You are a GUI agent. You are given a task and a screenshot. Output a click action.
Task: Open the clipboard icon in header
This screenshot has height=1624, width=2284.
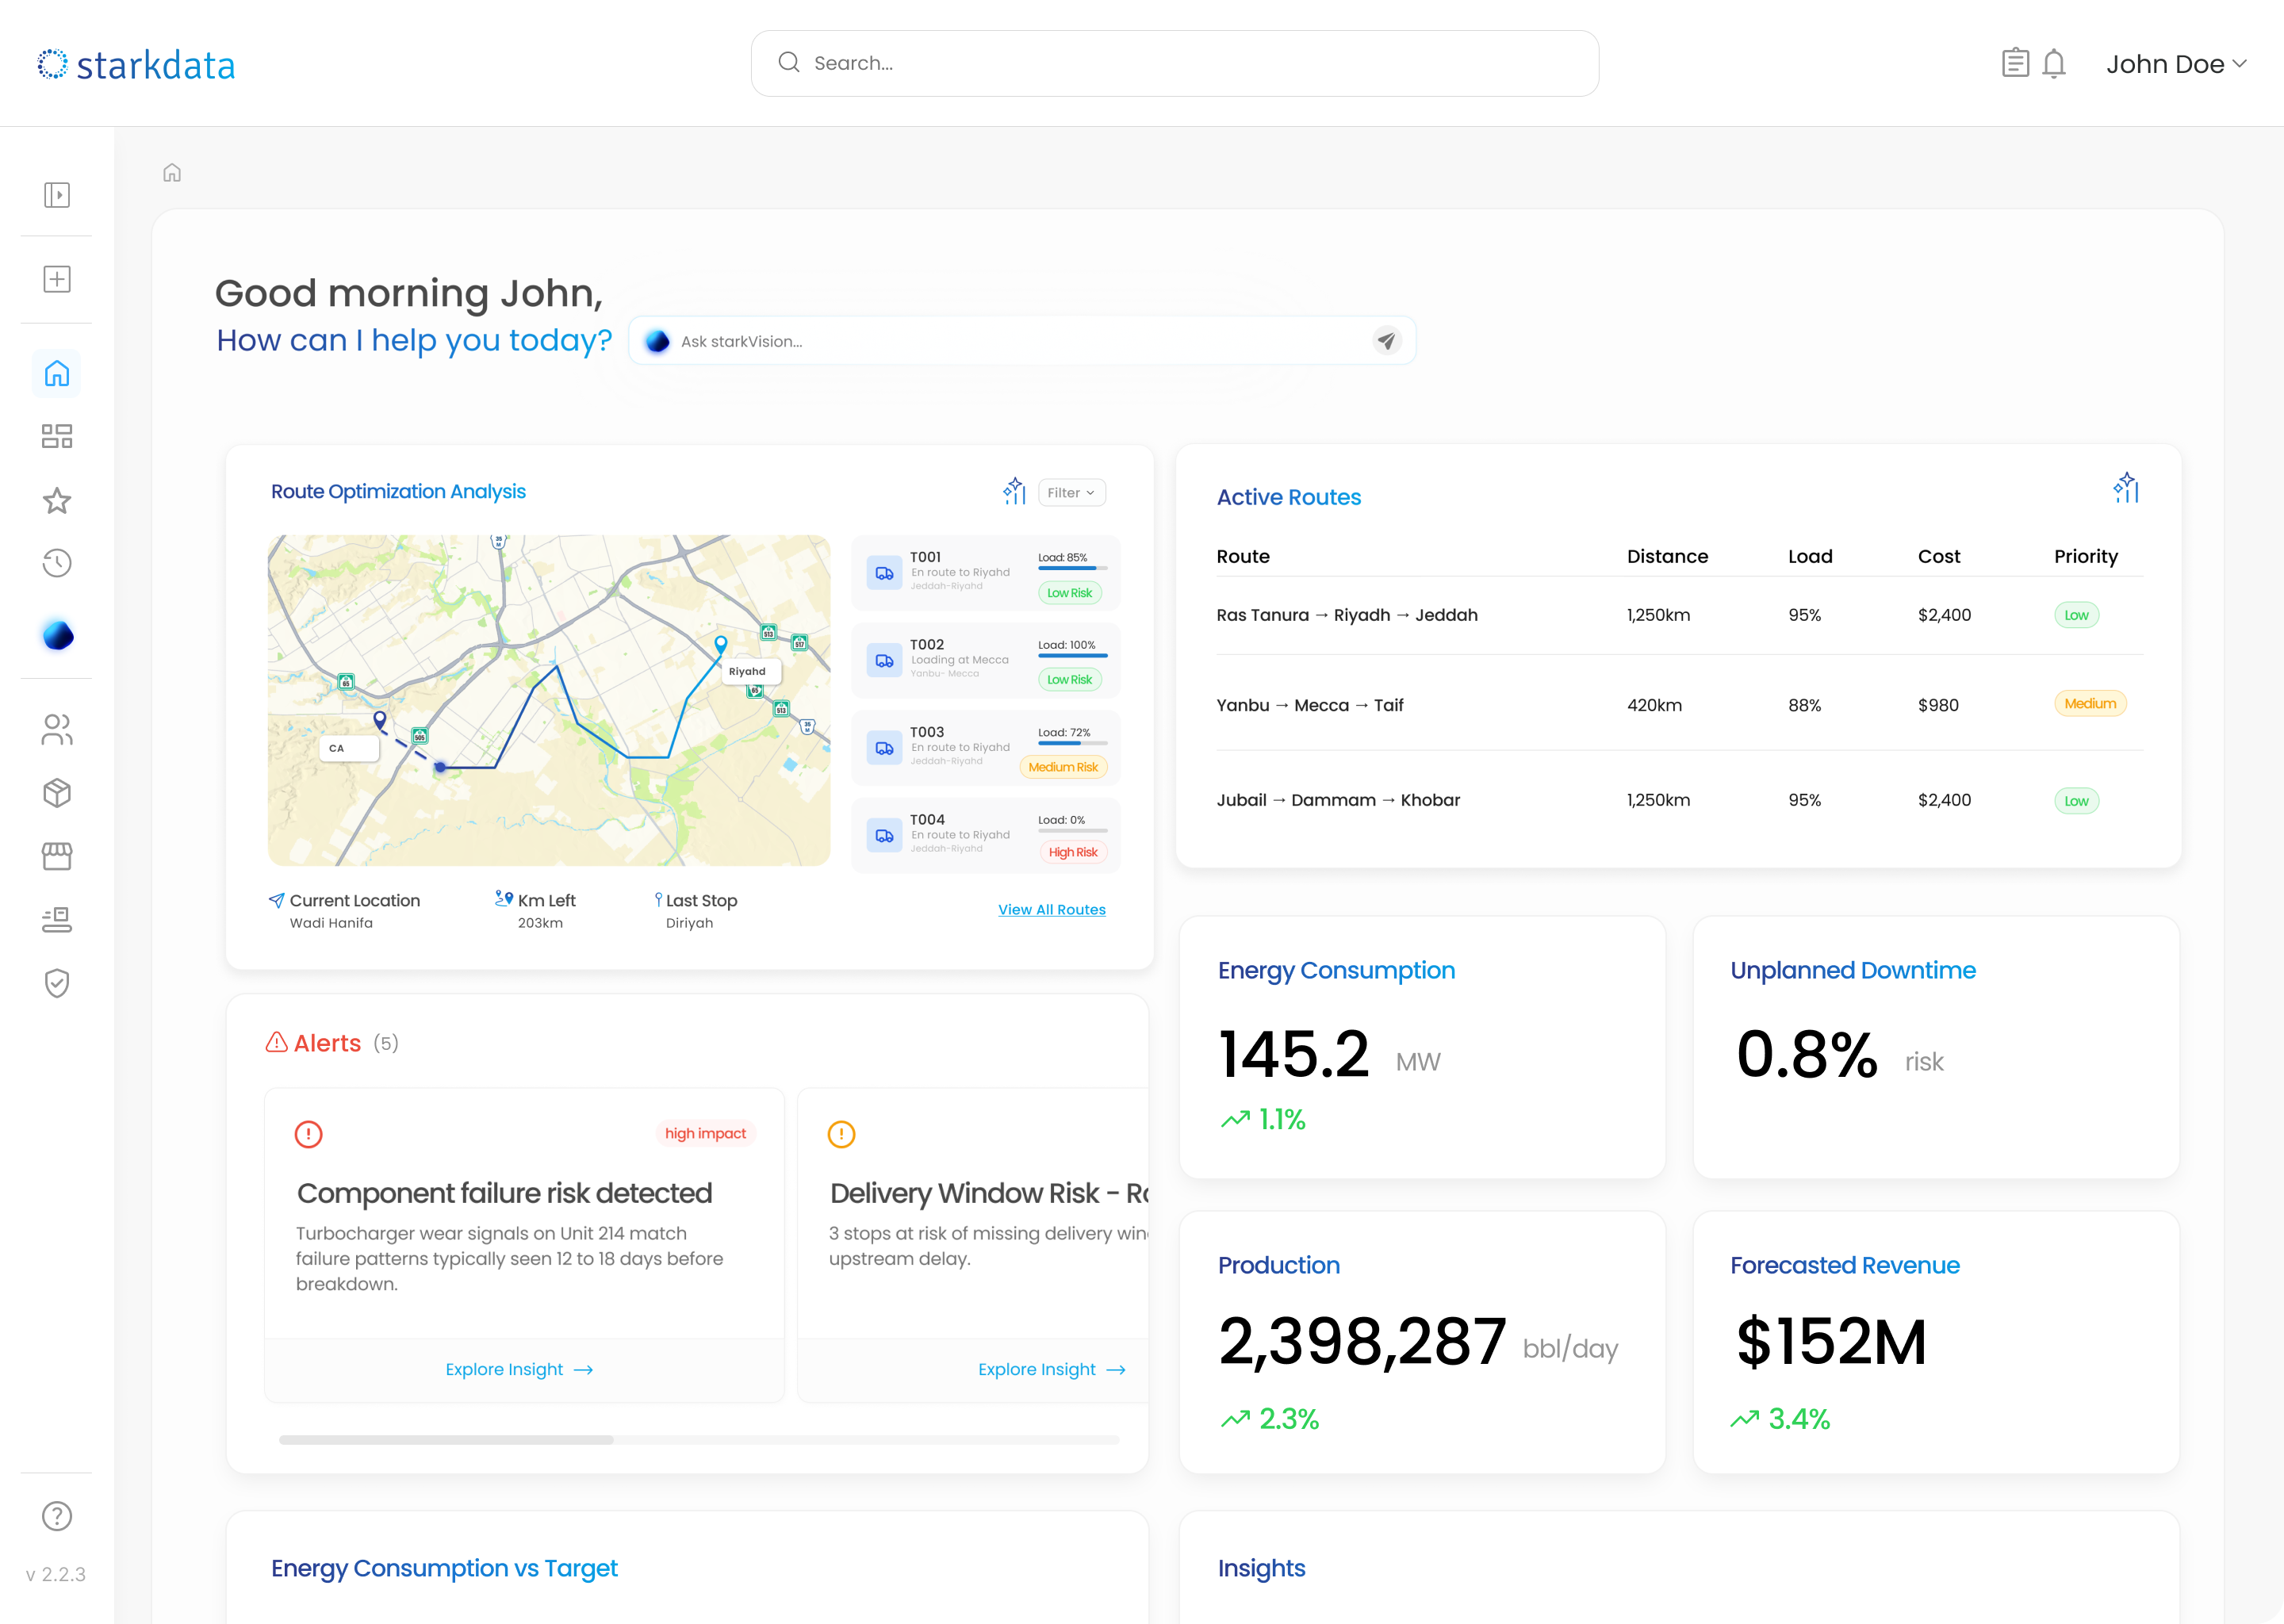(x=2015, y=63)
